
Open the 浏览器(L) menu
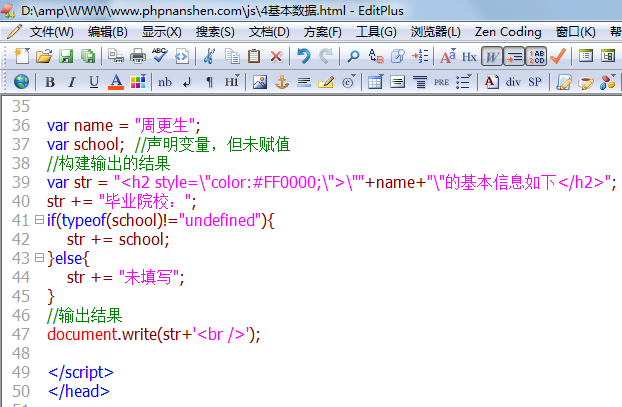[436, 32]
